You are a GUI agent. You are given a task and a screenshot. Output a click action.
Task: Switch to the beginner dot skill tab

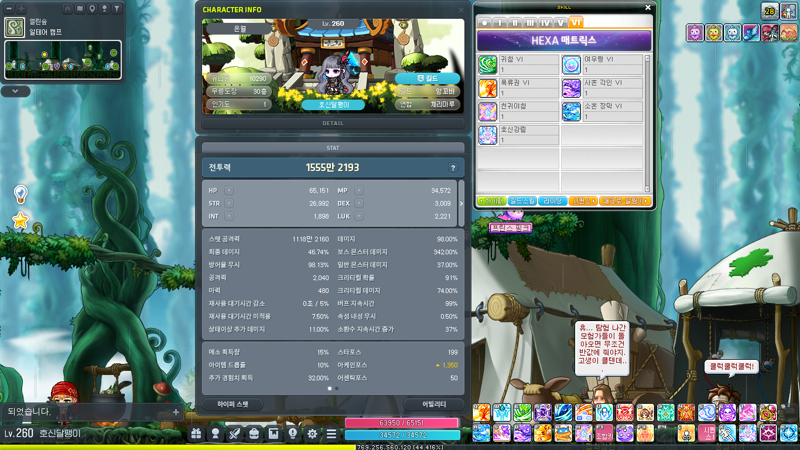485,23
